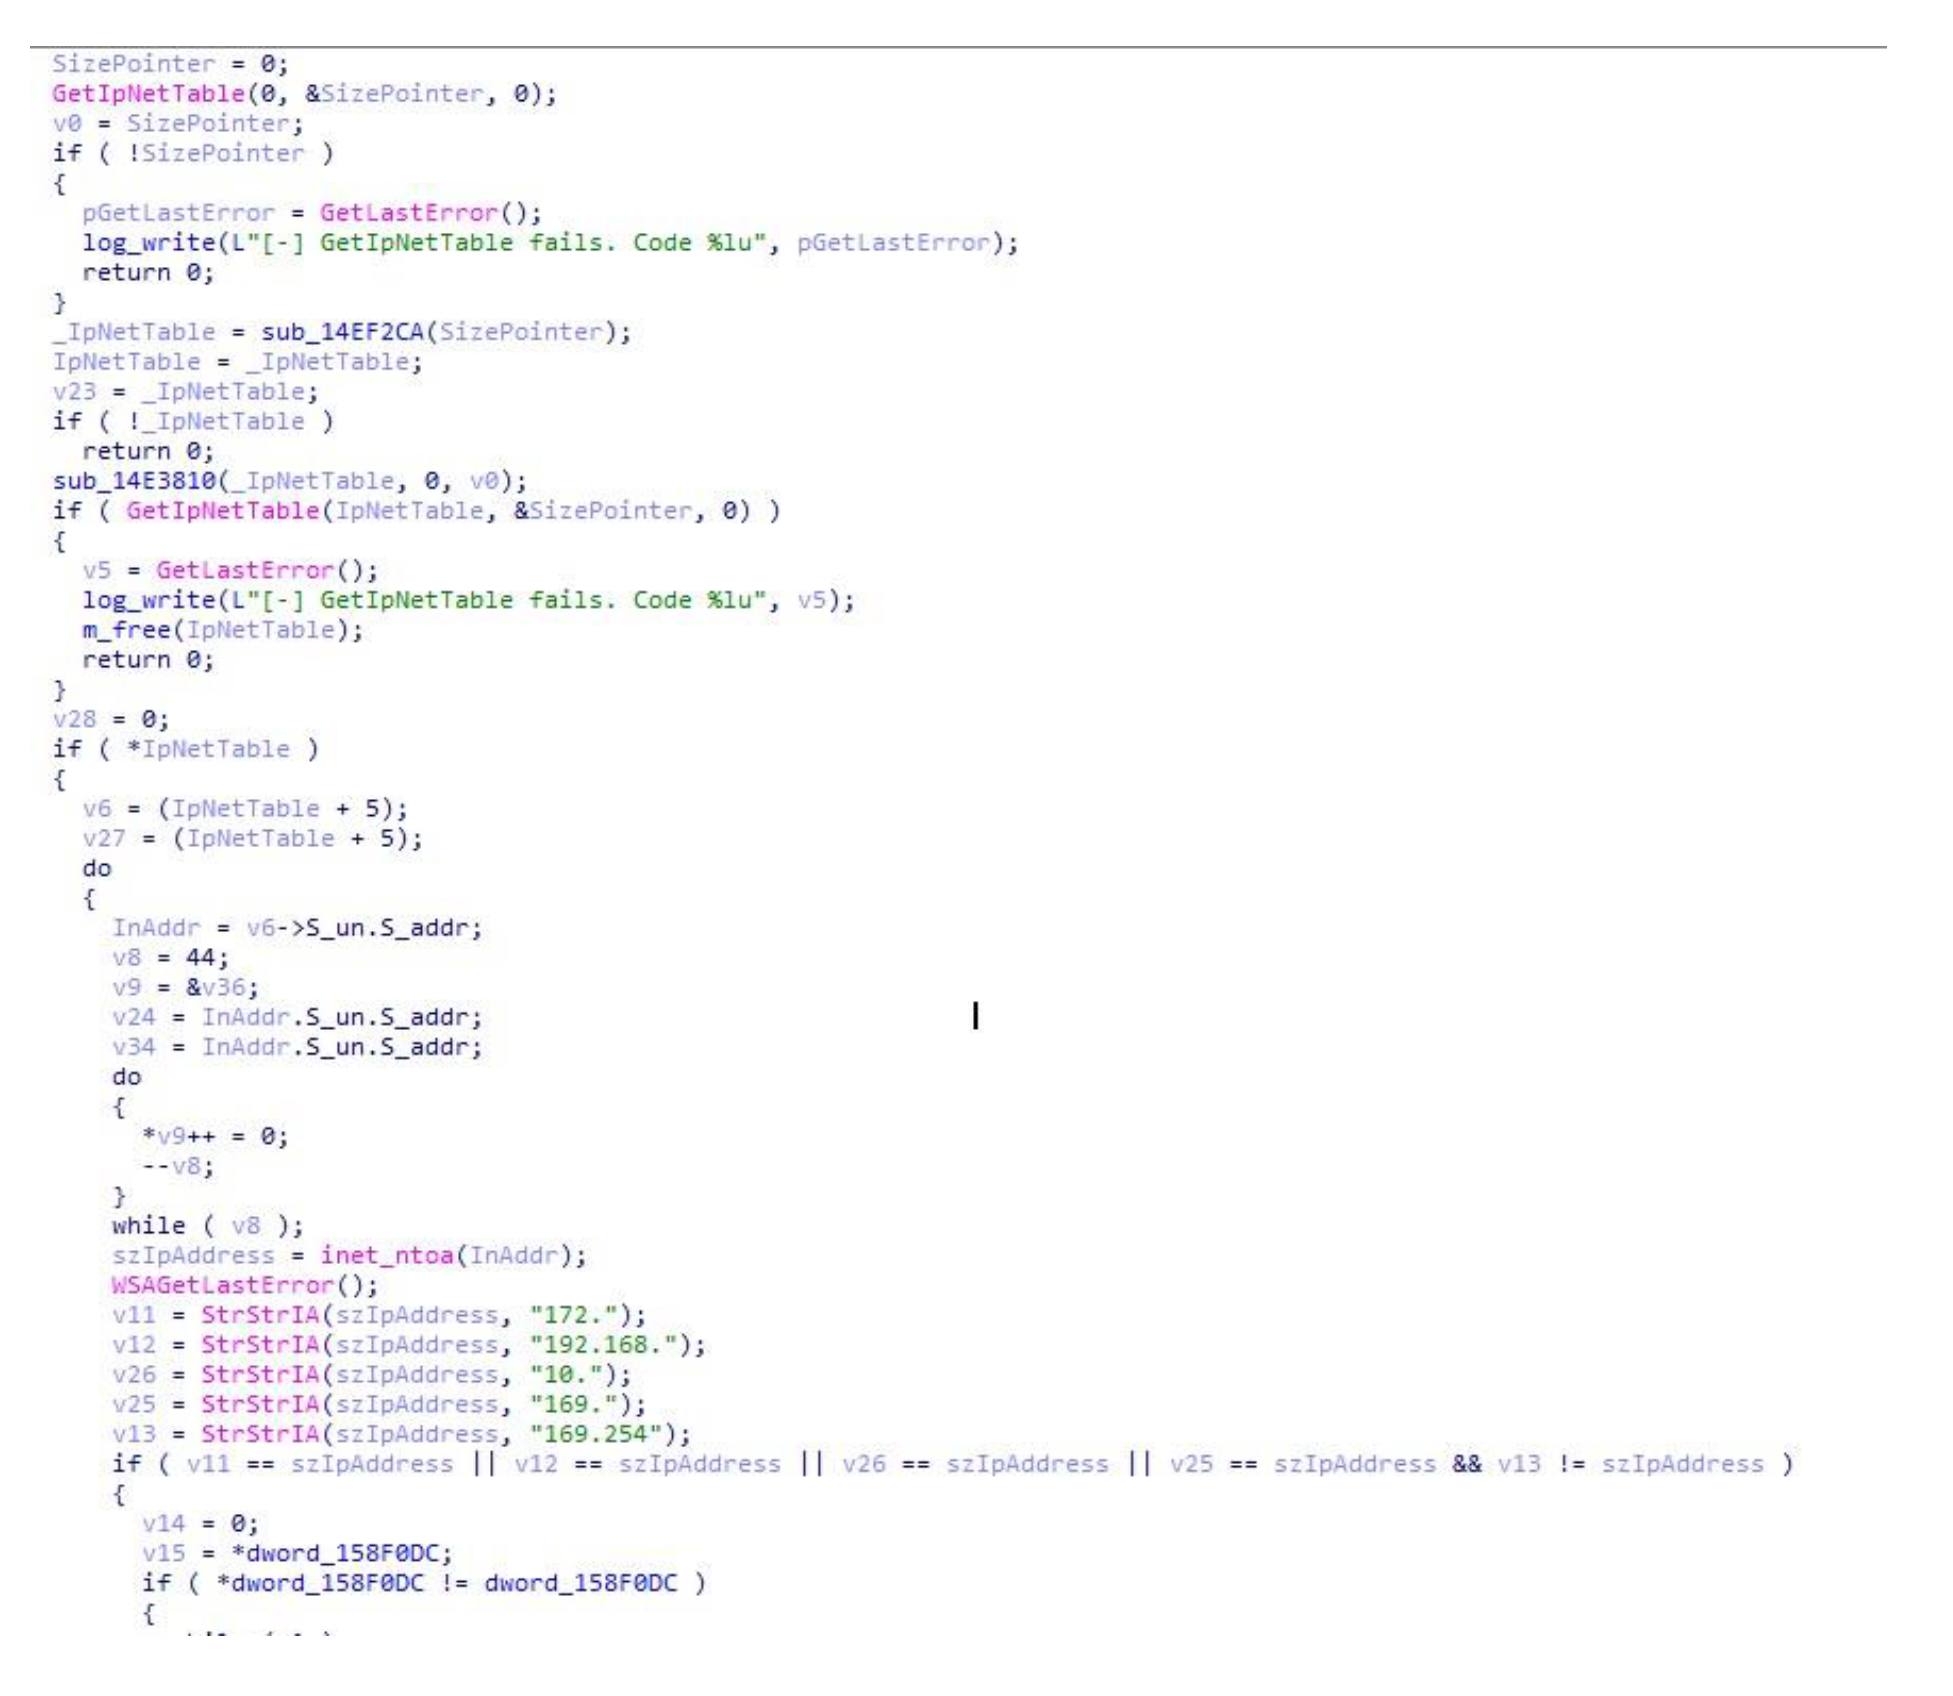
Task: Click the first log_write call
Action: pyautogui.click(x=148, y=243)
